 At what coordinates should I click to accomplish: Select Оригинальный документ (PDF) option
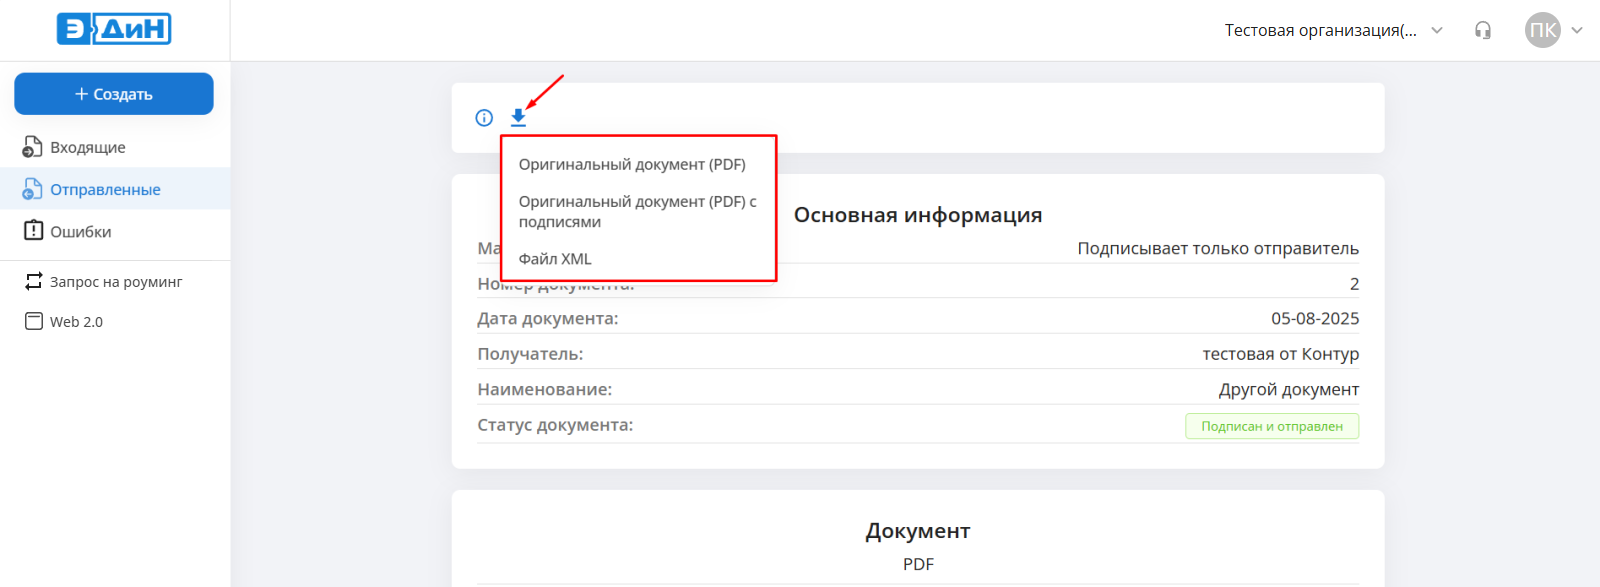(632, 165)
